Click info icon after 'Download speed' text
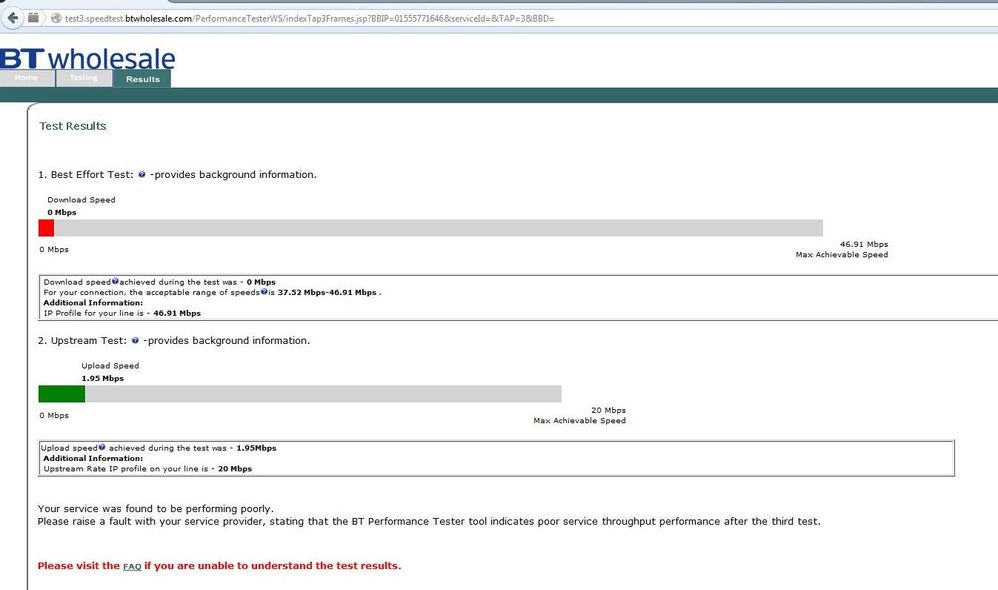This screenshot has height=590, width=998. point(115,281)
